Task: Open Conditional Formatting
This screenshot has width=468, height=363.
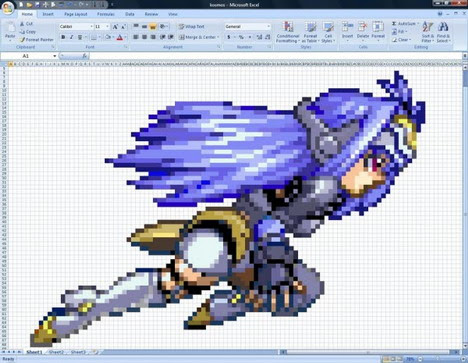Action: click(x=288, y=32)
